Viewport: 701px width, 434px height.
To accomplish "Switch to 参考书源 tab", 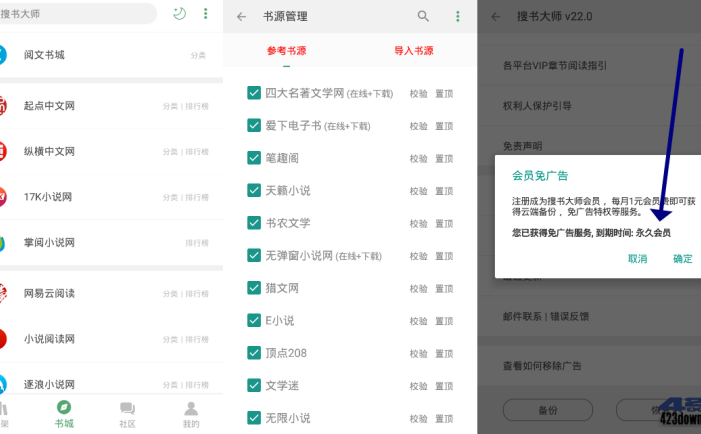I will [x=287, y=51].
